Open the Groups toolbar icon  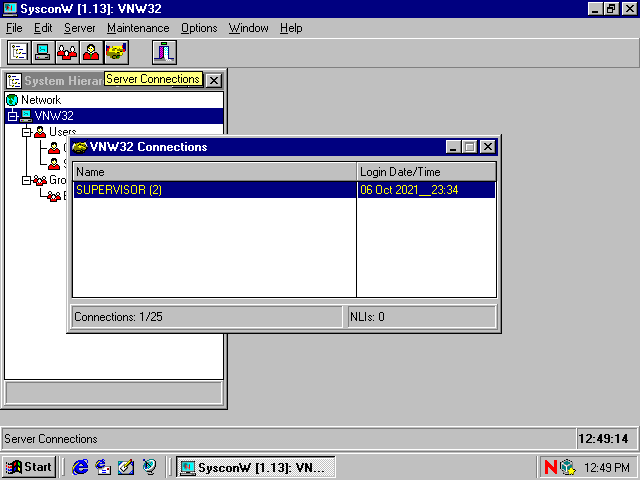pos(67,52)
